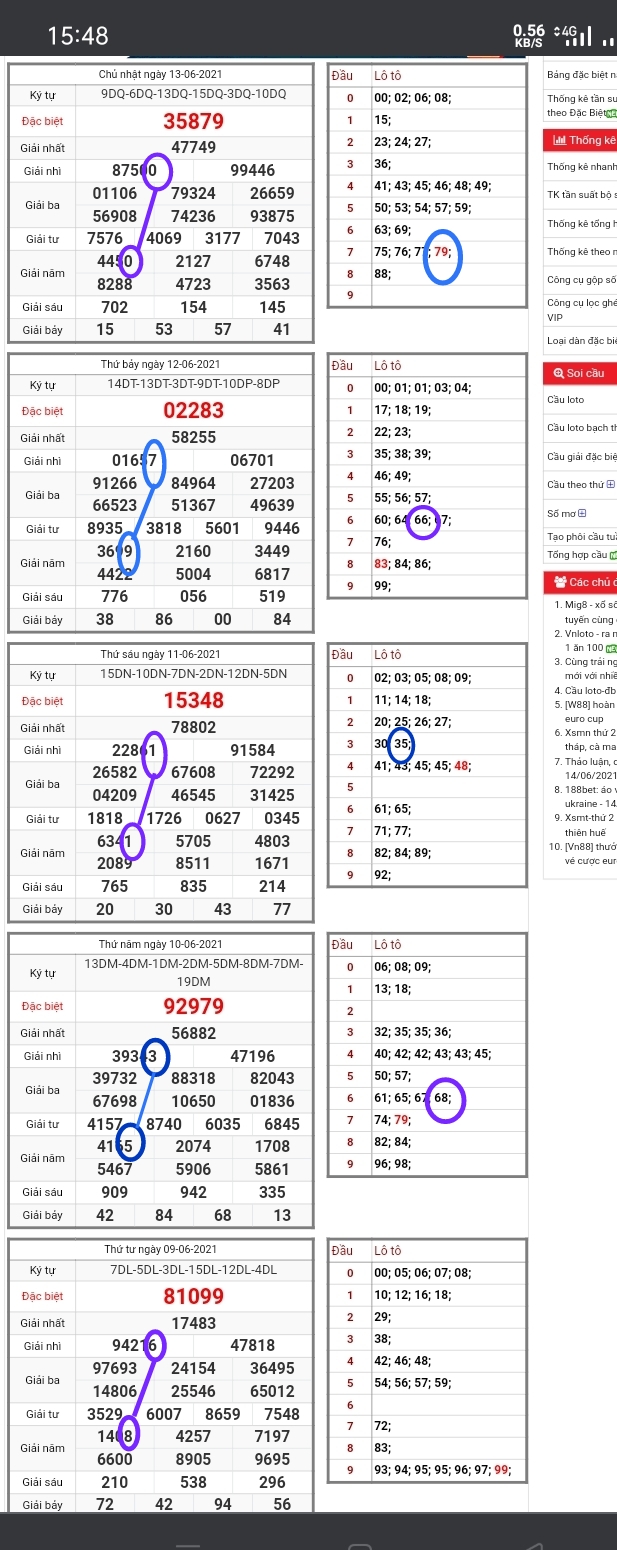Click the Chủ nhật ngày 13-06-2021 table header
Image resolution: width=617 pixels, height=1550 pixels.
point(160,75)
